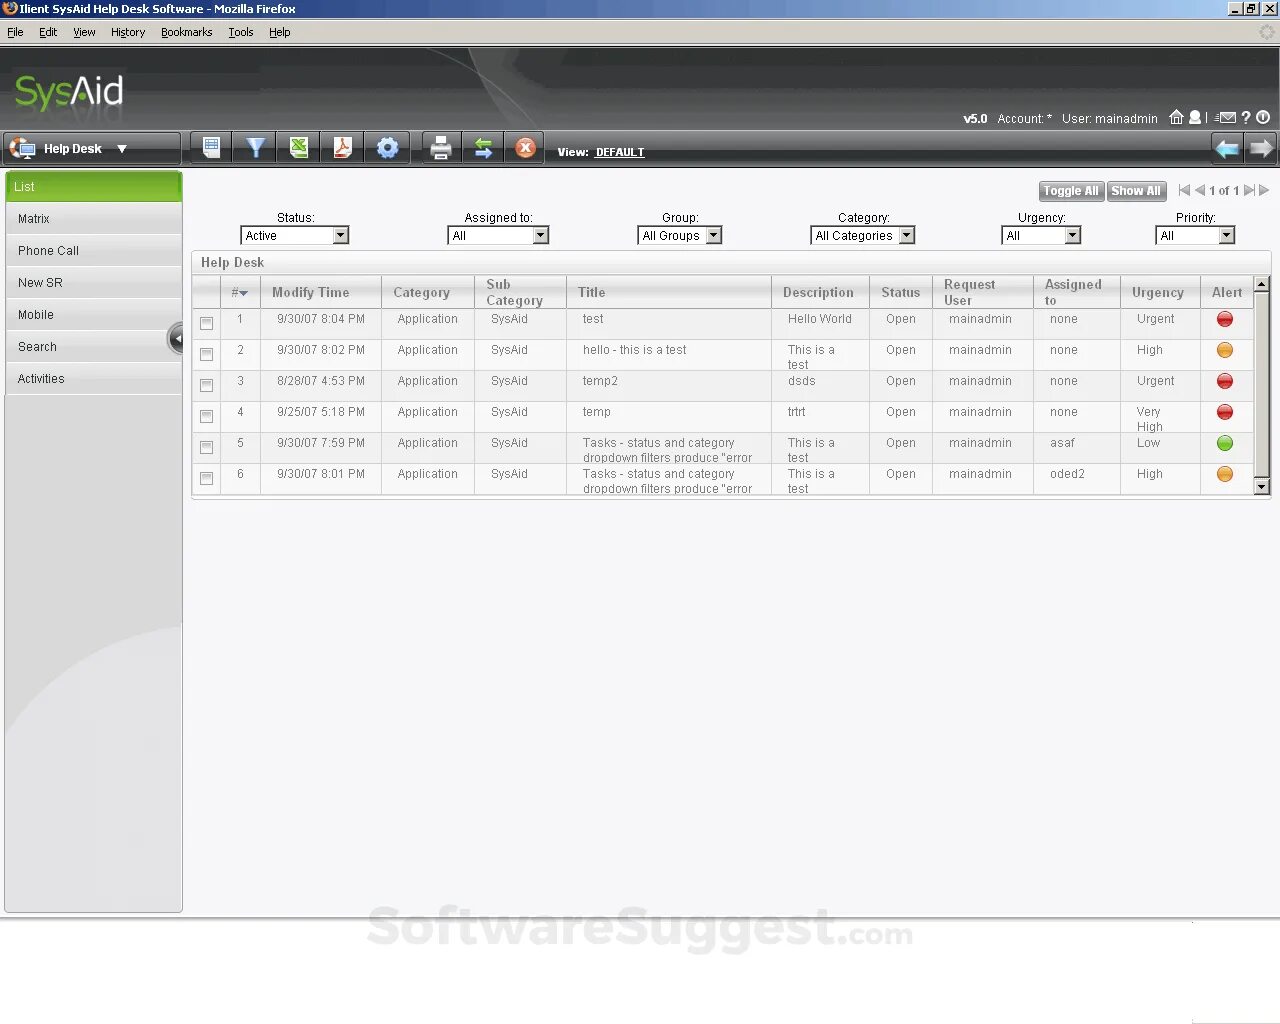Open the home icon in header
Screen dimensions: 1280x1024
[1176, 117]
